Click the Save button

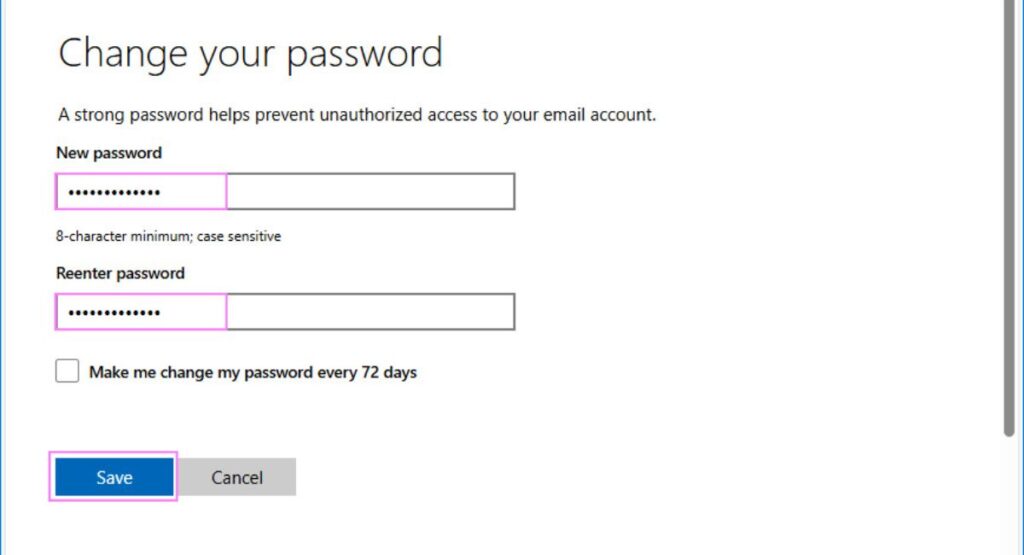point(114,478)
